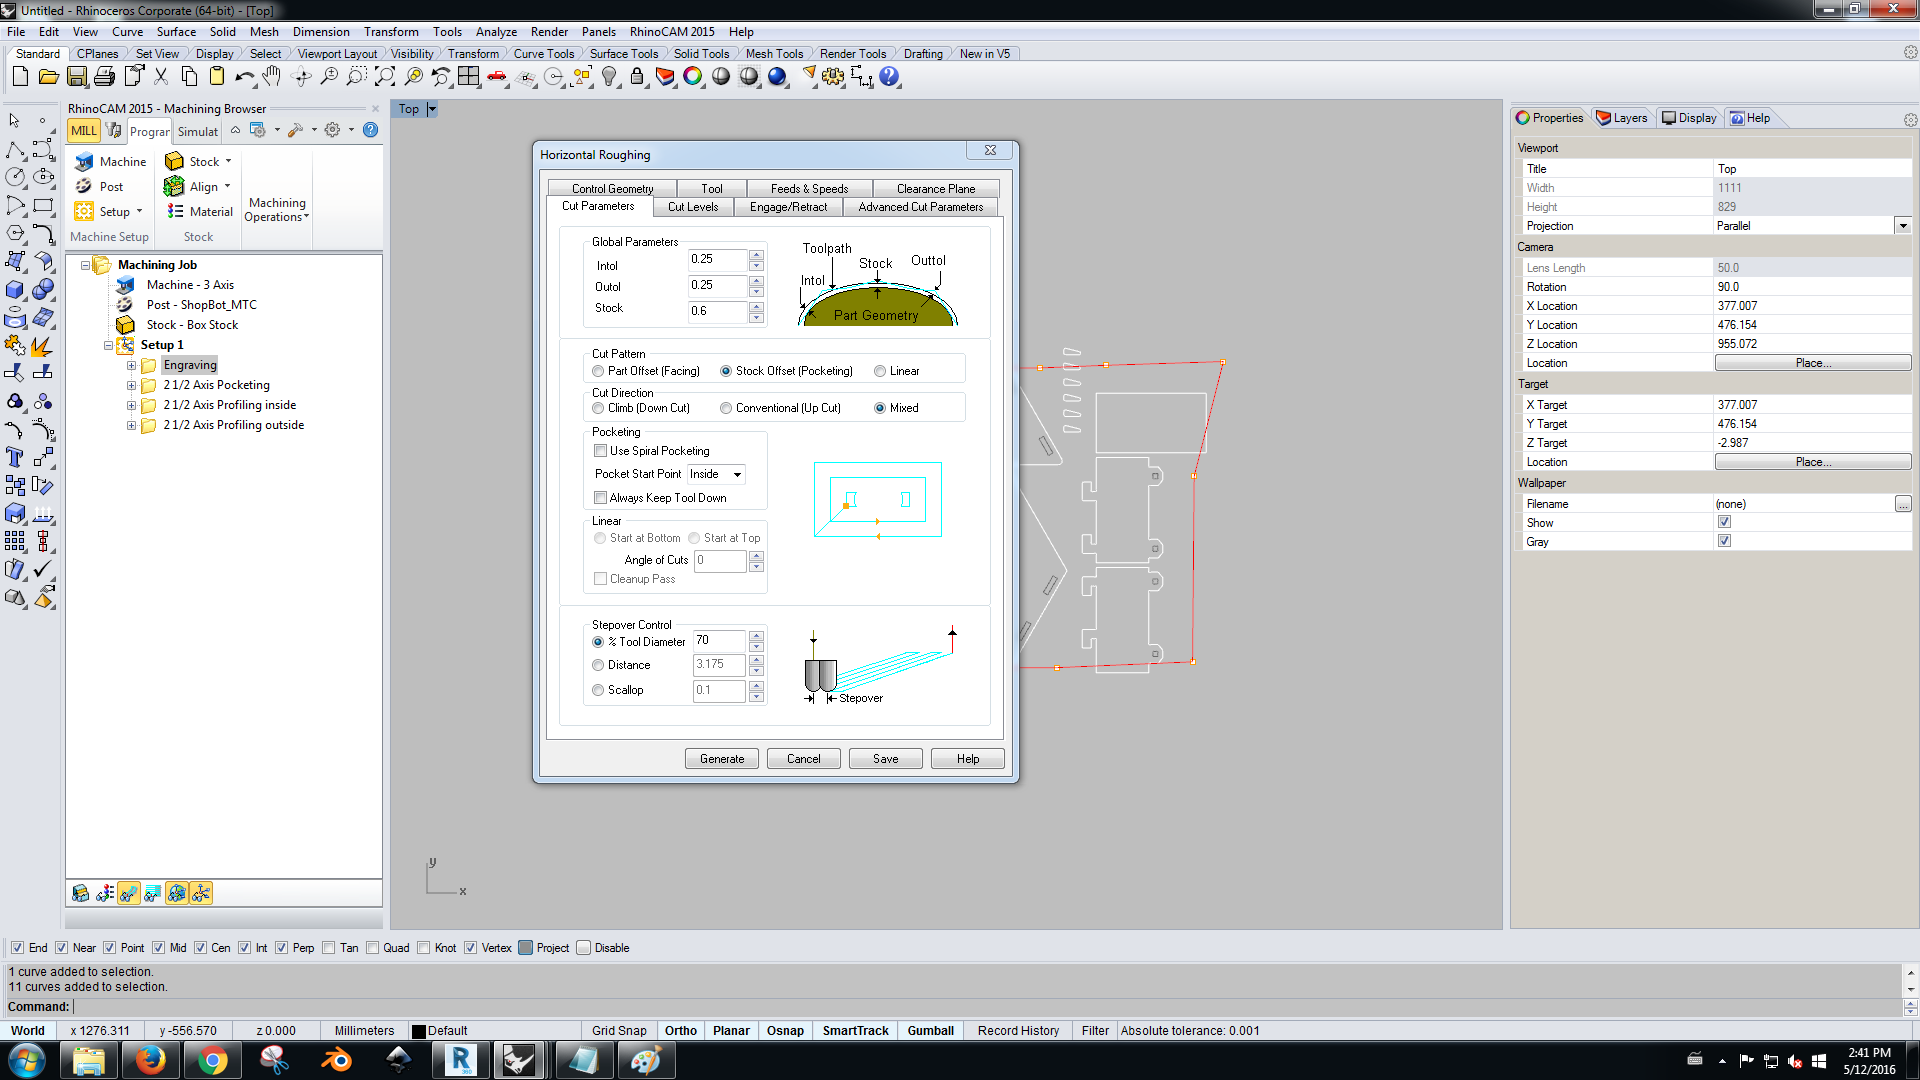
Task: Select the Text object tool in sidebar
Action: pos(15,457)
